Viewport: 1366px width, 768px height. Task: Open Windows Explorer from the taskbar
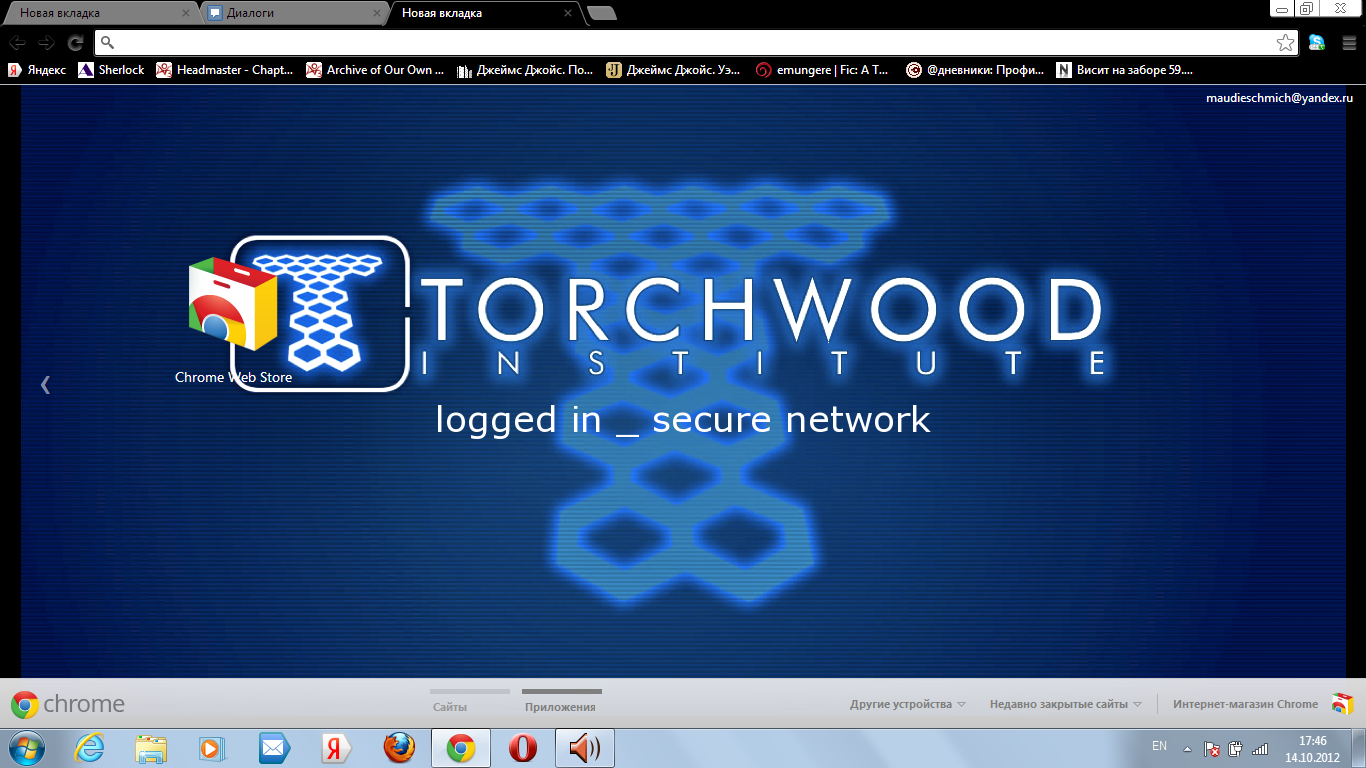(152, 748)
